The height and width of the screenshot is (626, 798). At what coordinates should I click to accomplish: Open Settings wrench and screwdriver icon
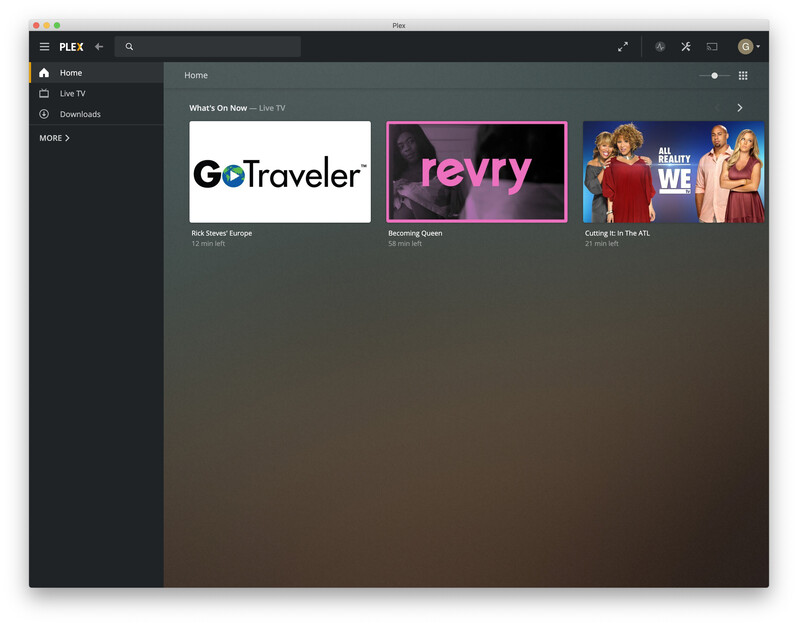tap(686, 47)
